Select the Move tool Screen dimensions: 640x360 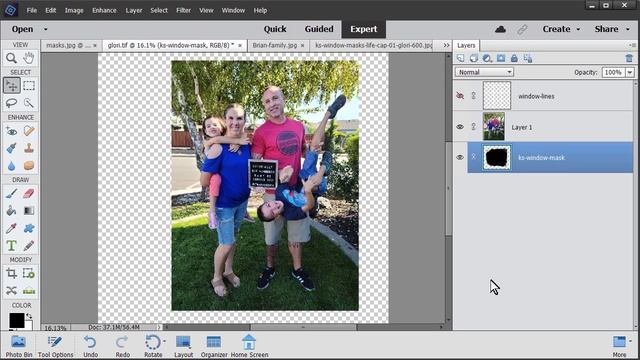11,85
